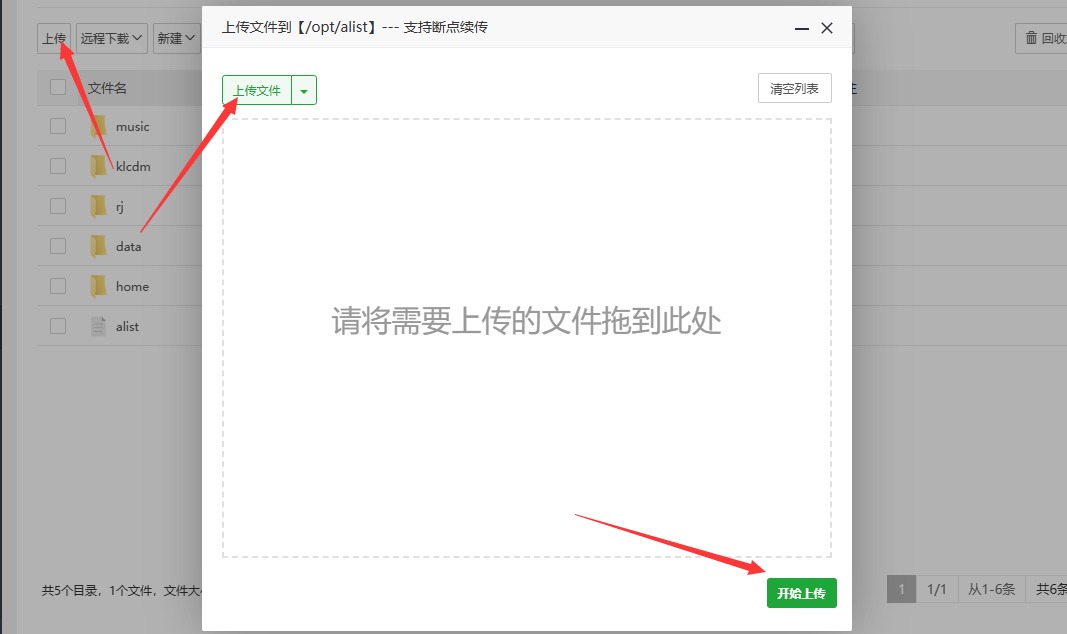1067x634 pixels.
Task: Expand the arrow beside 上传文件 button
Action: [x=305, y=89]
